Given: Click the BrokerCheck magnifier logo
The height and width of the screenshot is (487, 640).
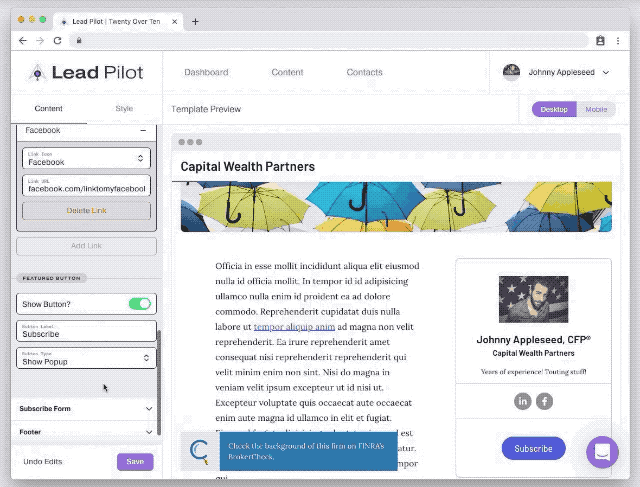Looking at the screenshot, I should point(200,451).
